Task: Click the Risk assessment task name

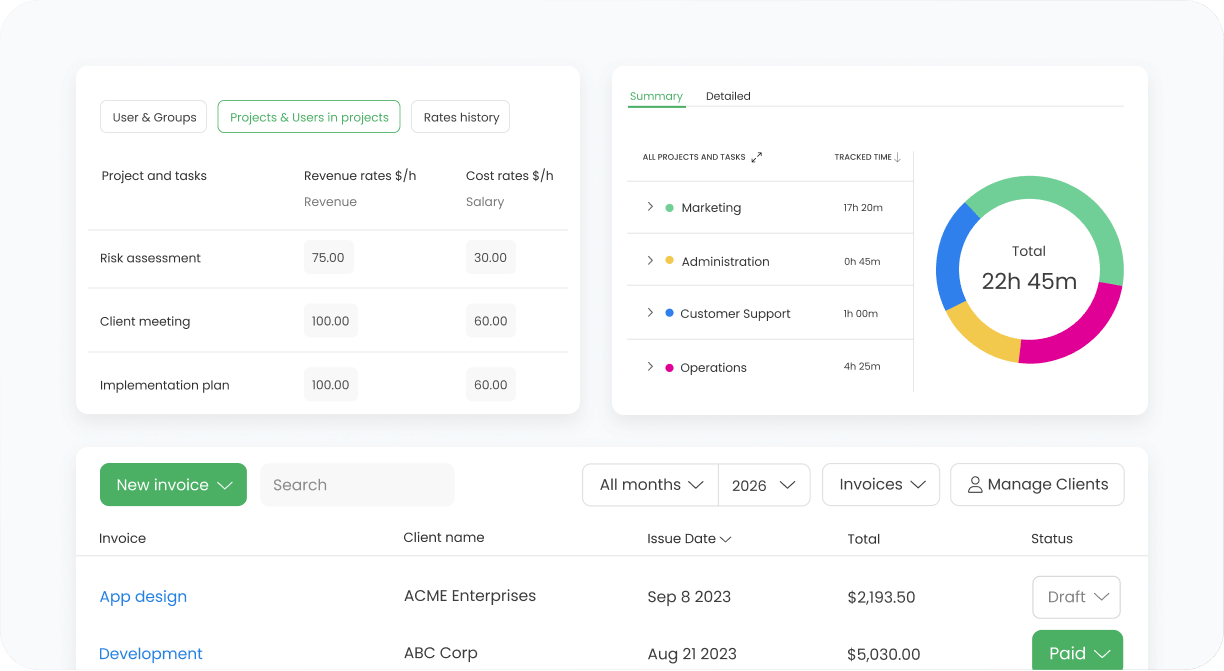Action: [x=150, y=258]
